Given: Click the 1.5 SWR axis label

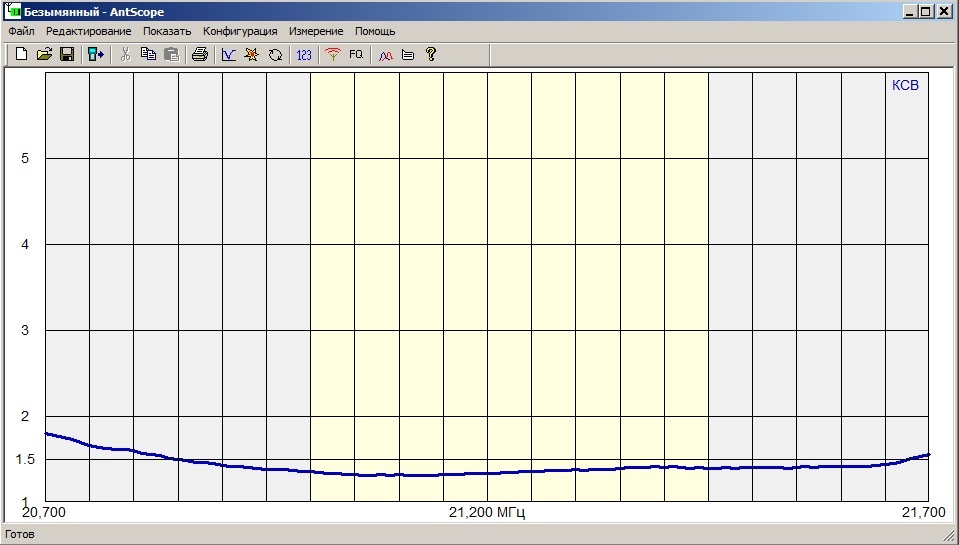Looking at the screenshot, I should point(25,459).
